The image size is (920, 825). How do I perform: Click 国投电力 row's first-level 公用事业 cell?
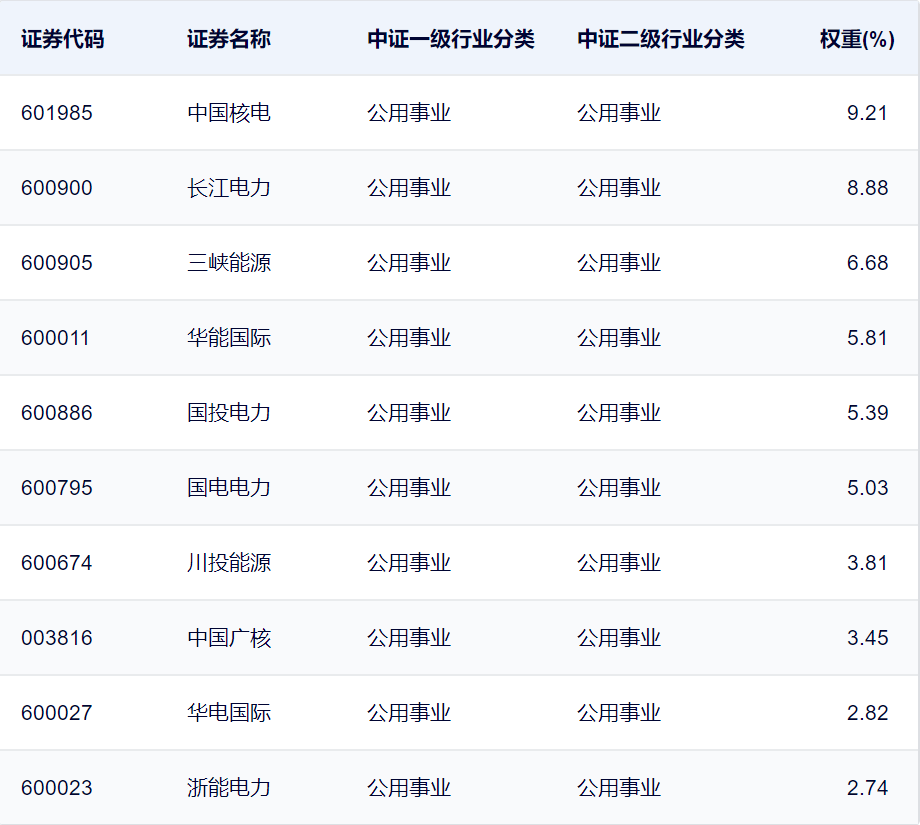coord(409,412)
